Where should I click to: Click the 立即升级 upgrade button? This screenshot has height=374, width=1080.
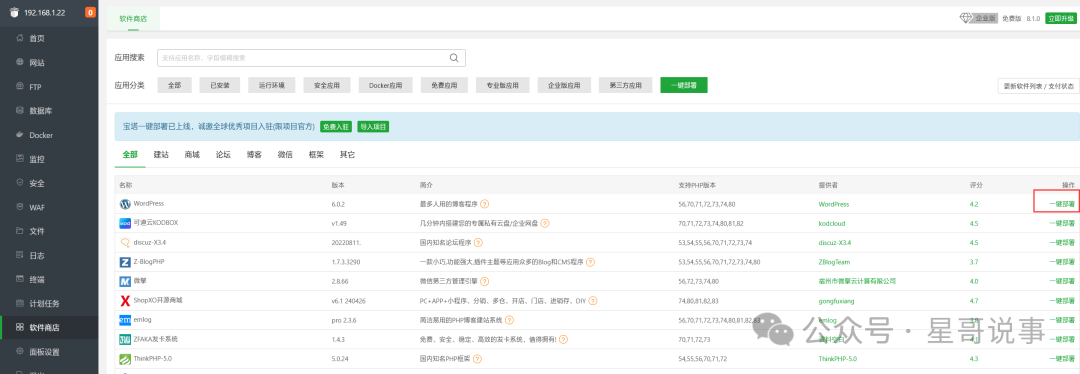(1060, 19)
